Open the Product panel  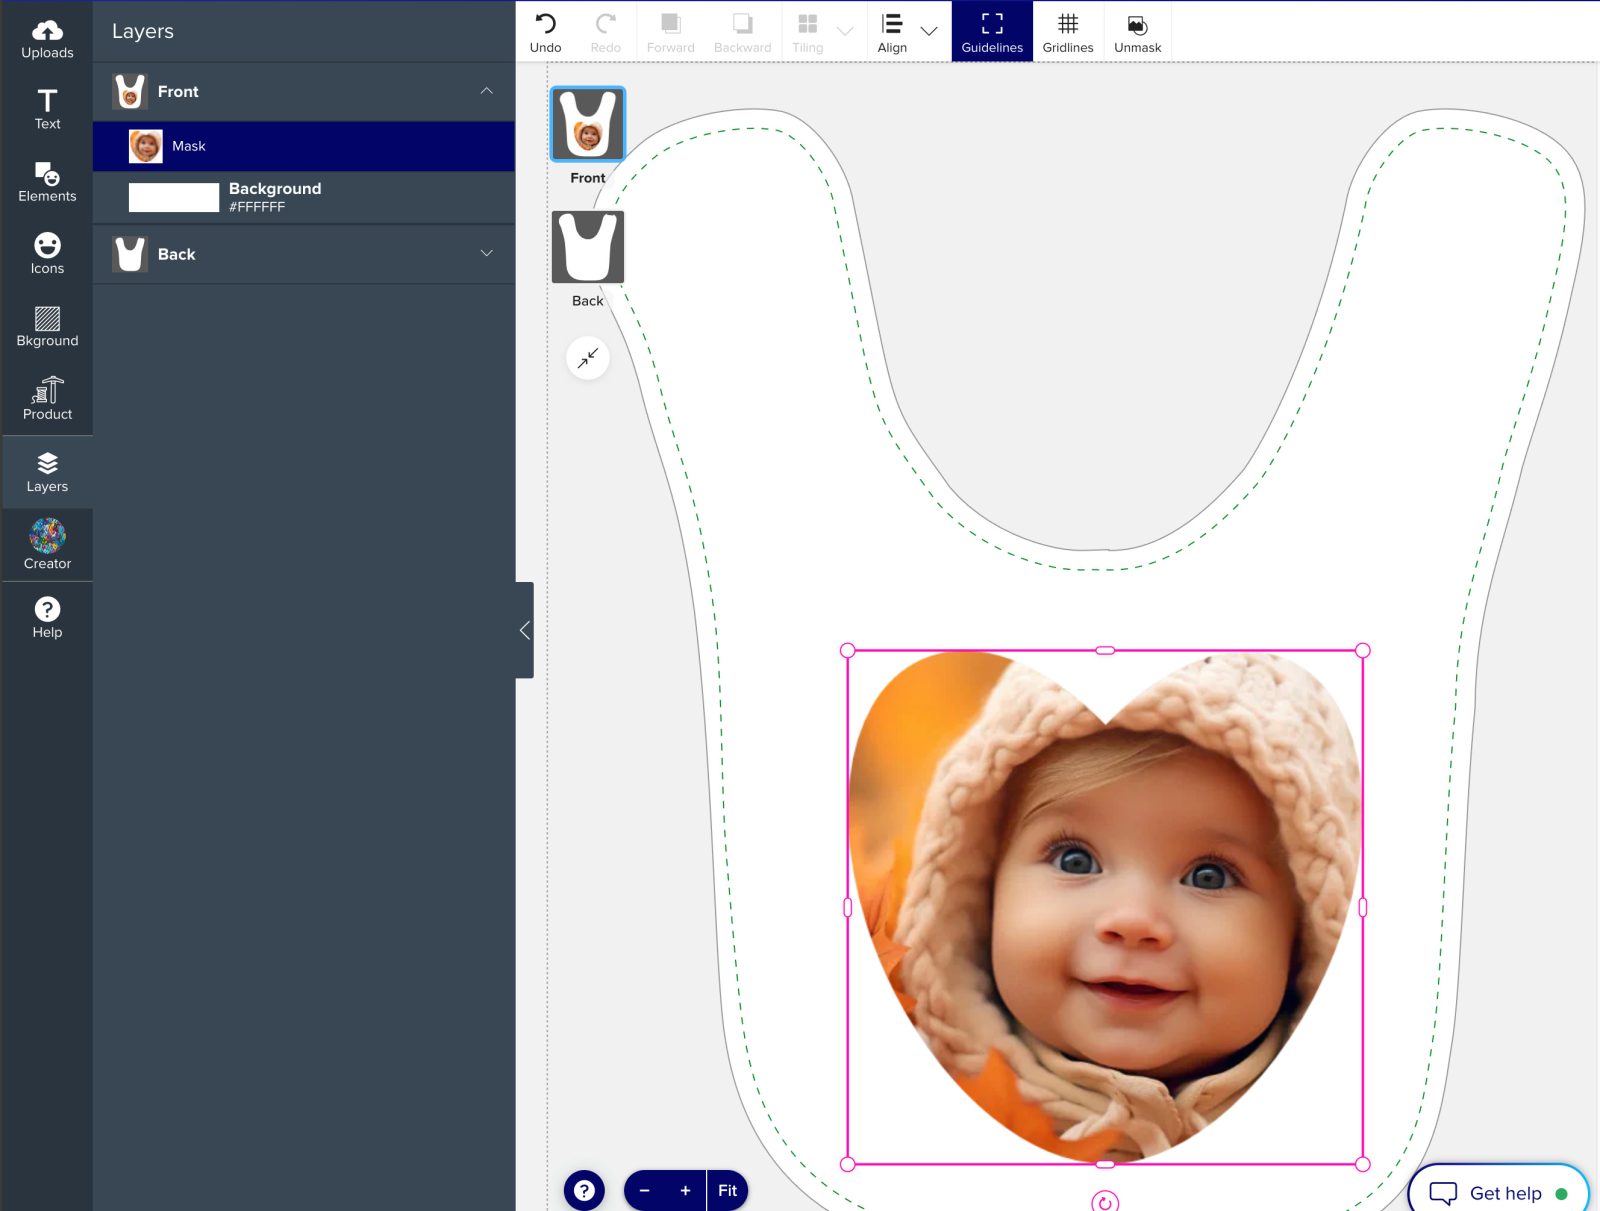[47, 399]
